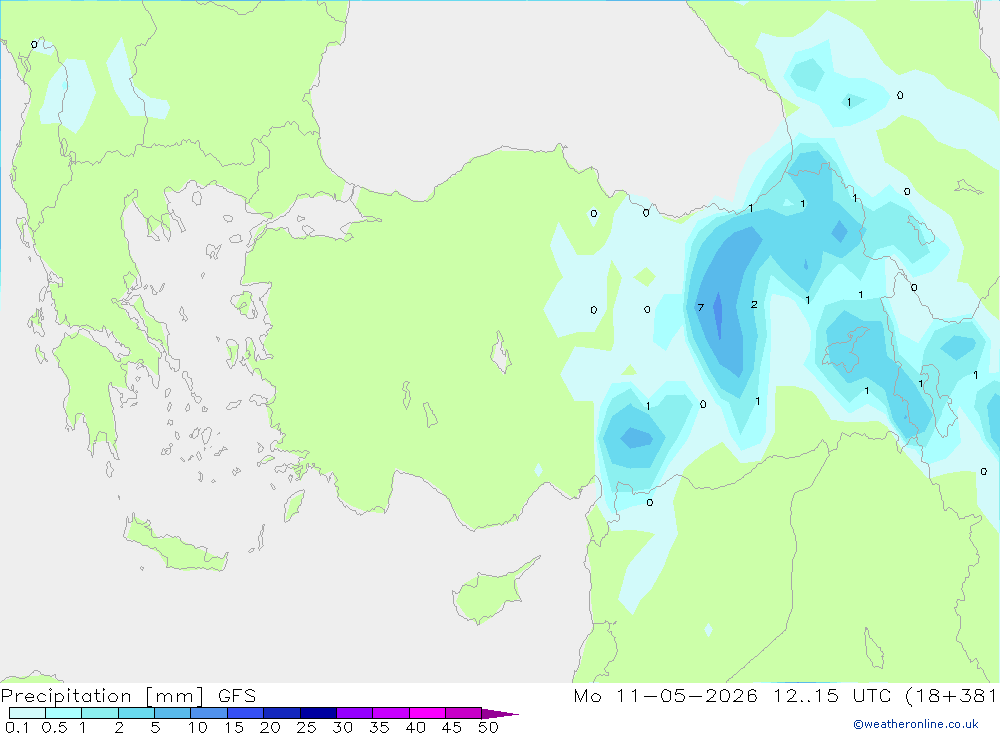The image size is (1000, 733).
Task: Click the '(18+381' forecast hour text
Action: click(x=951, y=696)
